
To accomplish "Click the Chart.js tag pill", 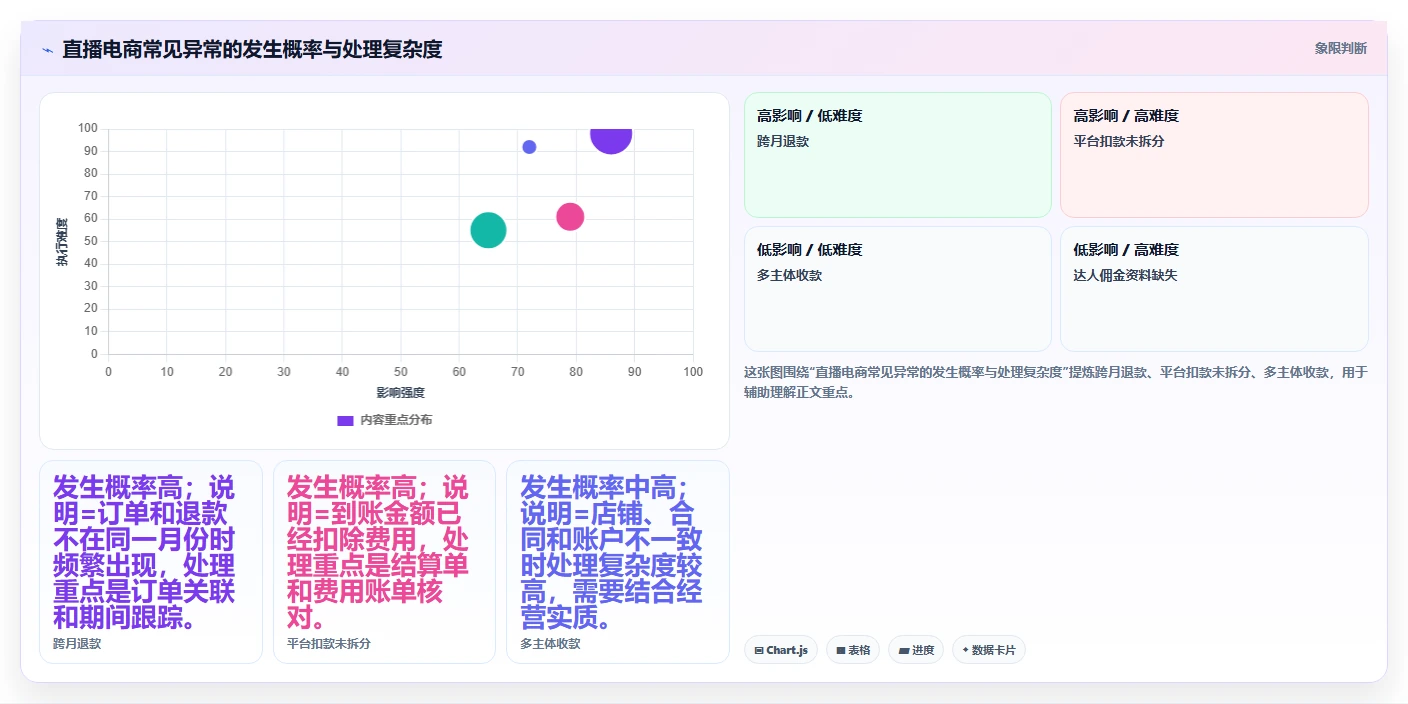I will point(781,650).
